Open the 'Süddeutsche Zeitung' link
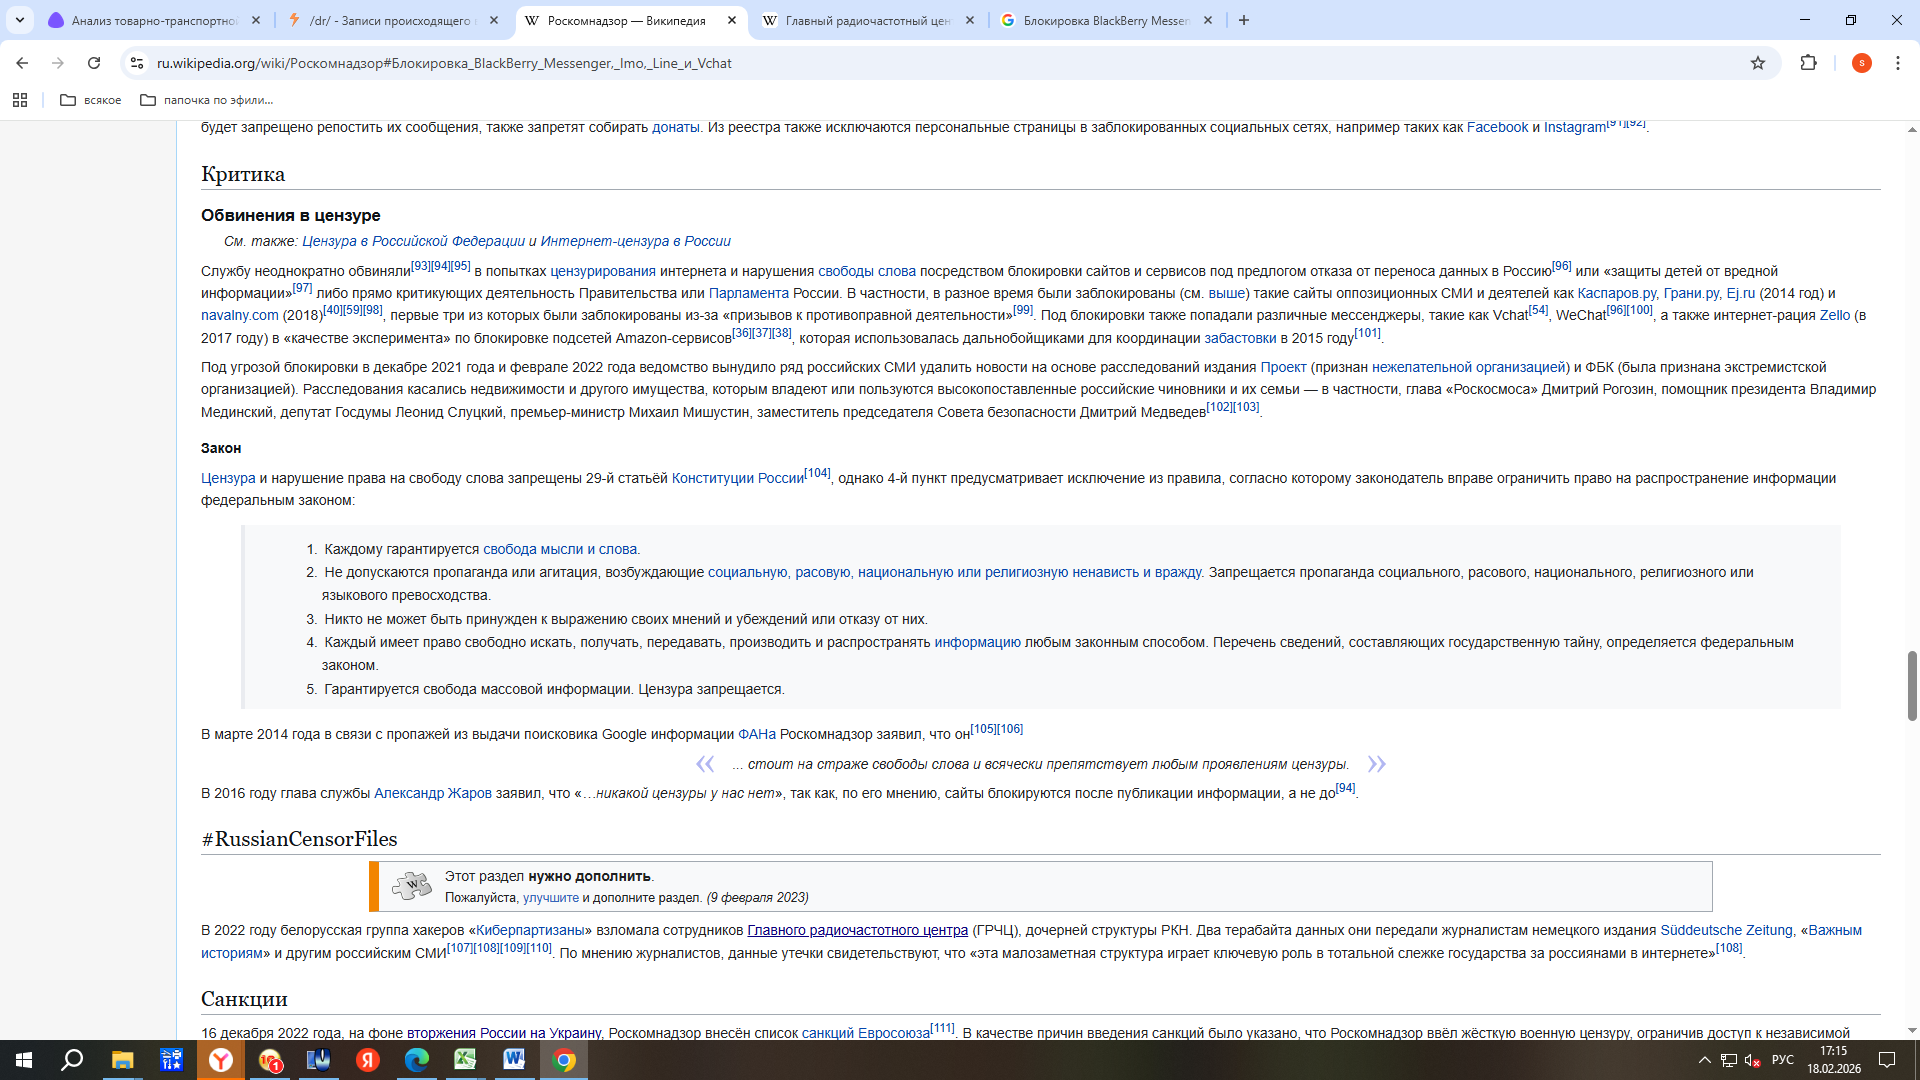1920x1080 pixels. click(x=1726, y=930)
